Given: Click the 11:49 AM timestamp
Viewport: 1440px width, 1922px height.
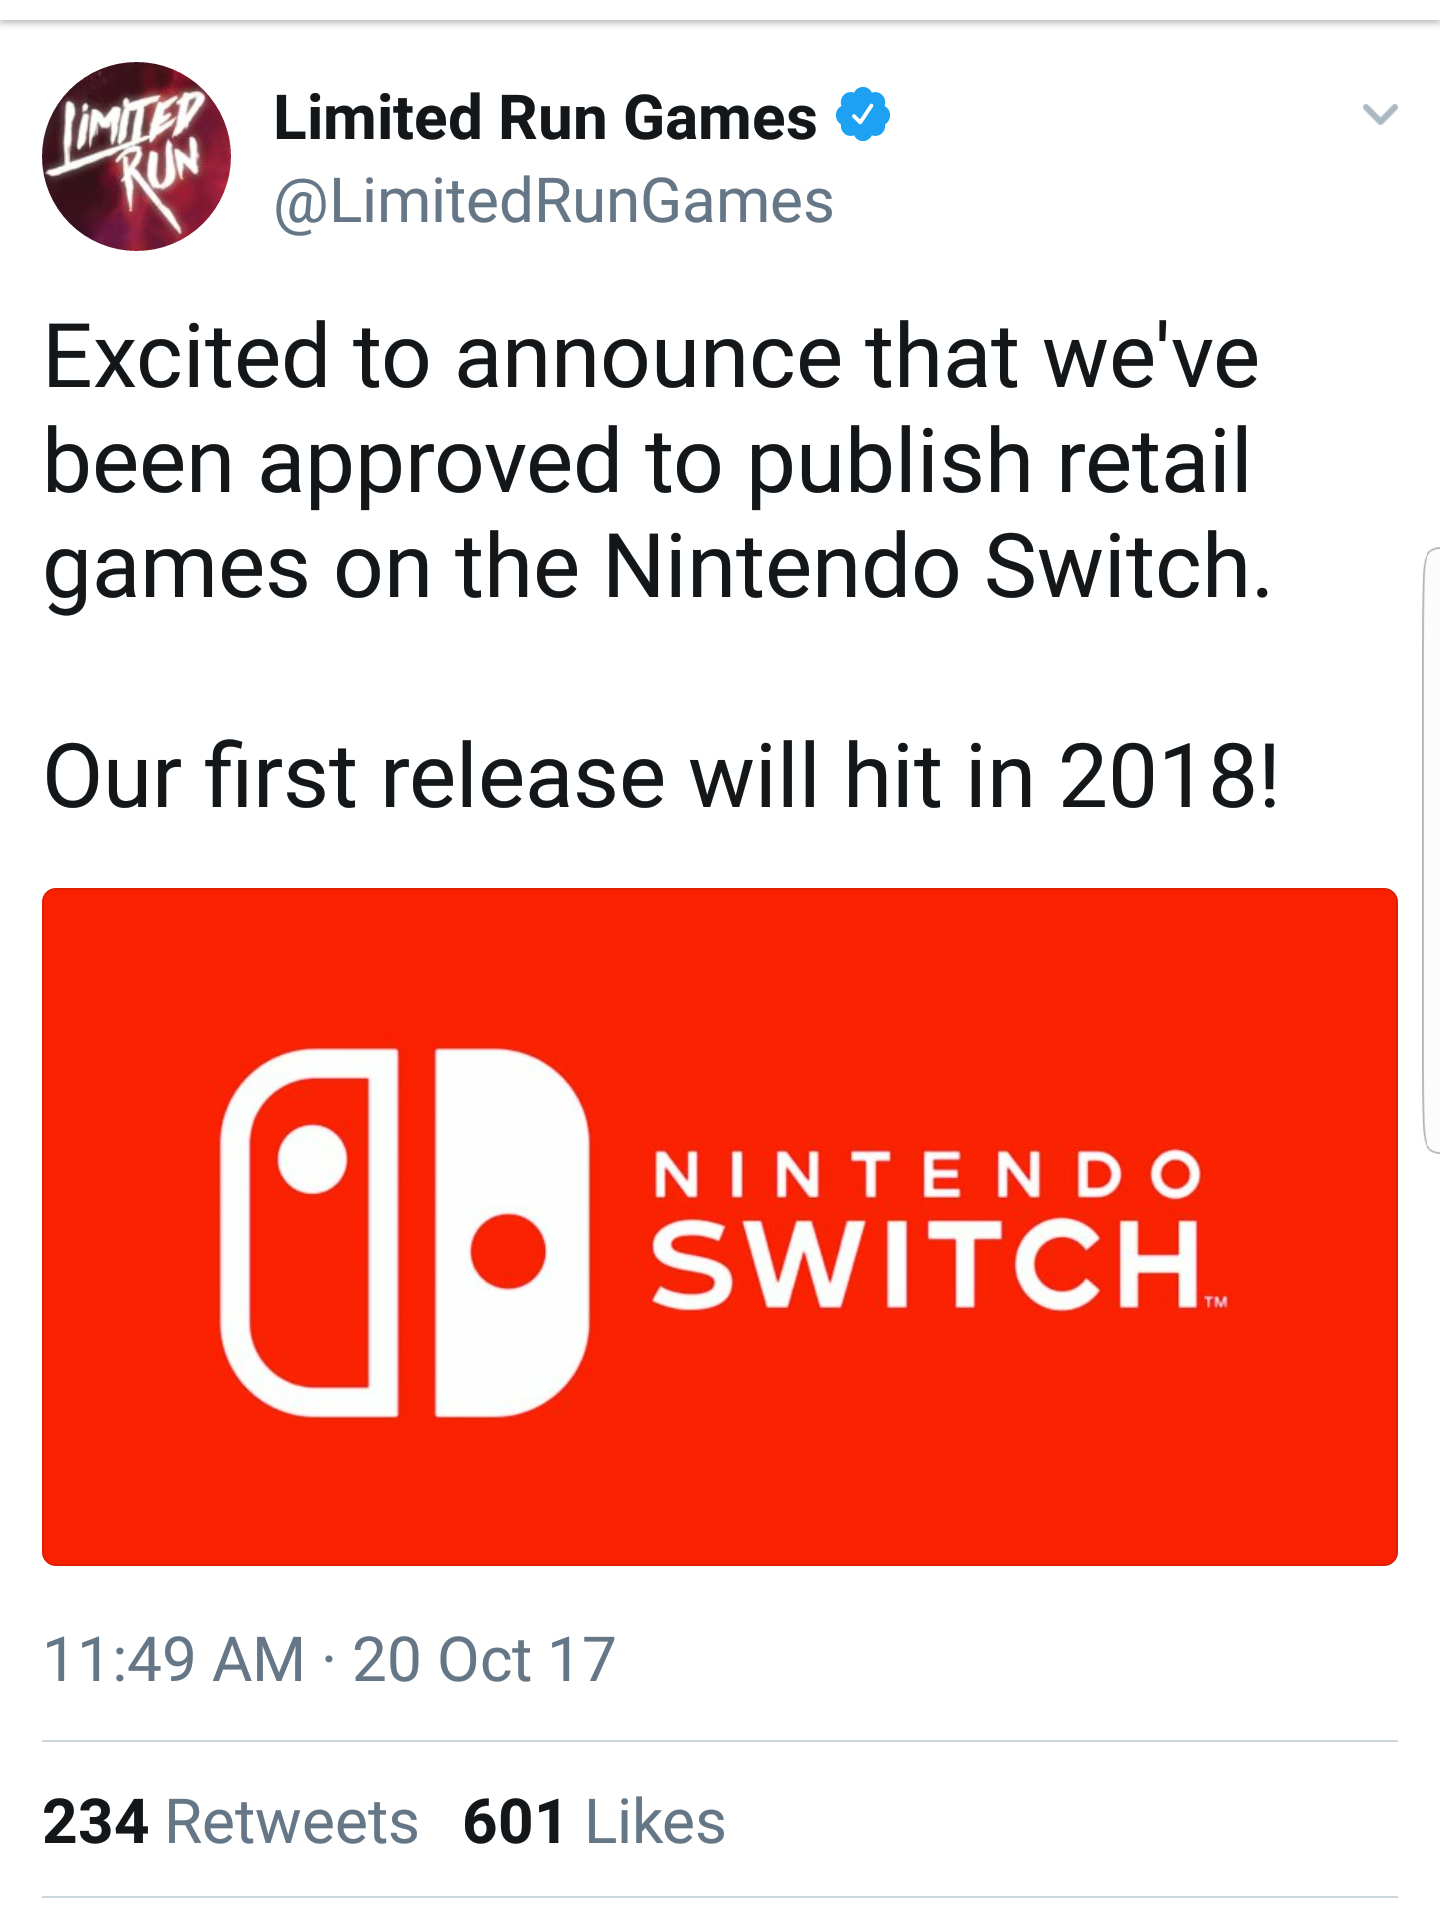Looking at the screenshot, I should tap(174, 1660).
